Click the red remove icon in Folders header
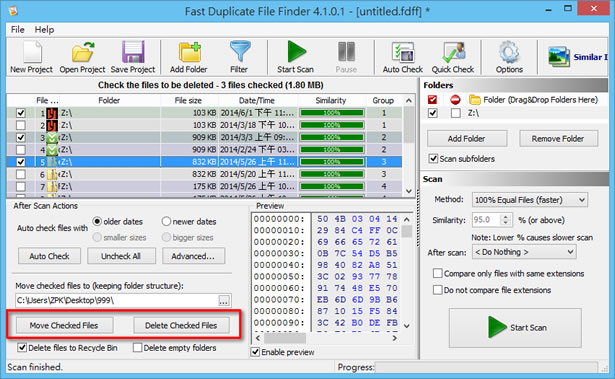615x379 pixels. pos(455,100)
